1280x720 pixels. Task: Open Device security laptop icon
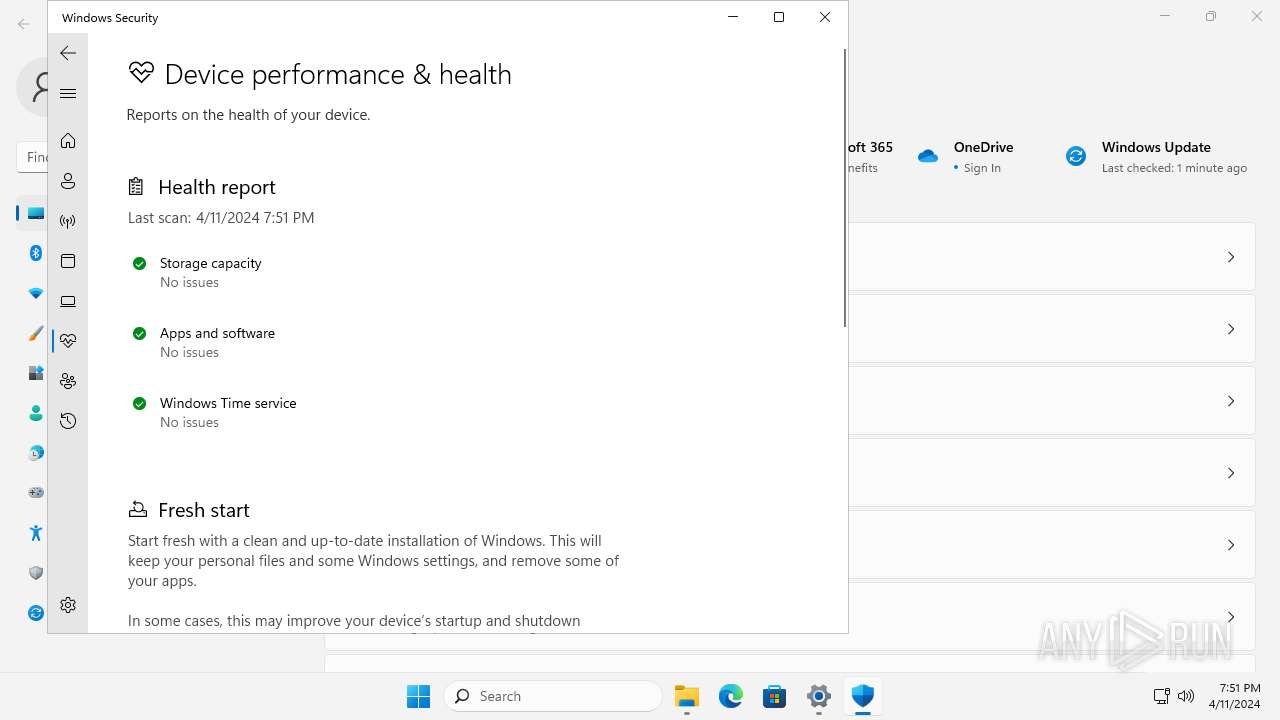[x=68, y=301]
